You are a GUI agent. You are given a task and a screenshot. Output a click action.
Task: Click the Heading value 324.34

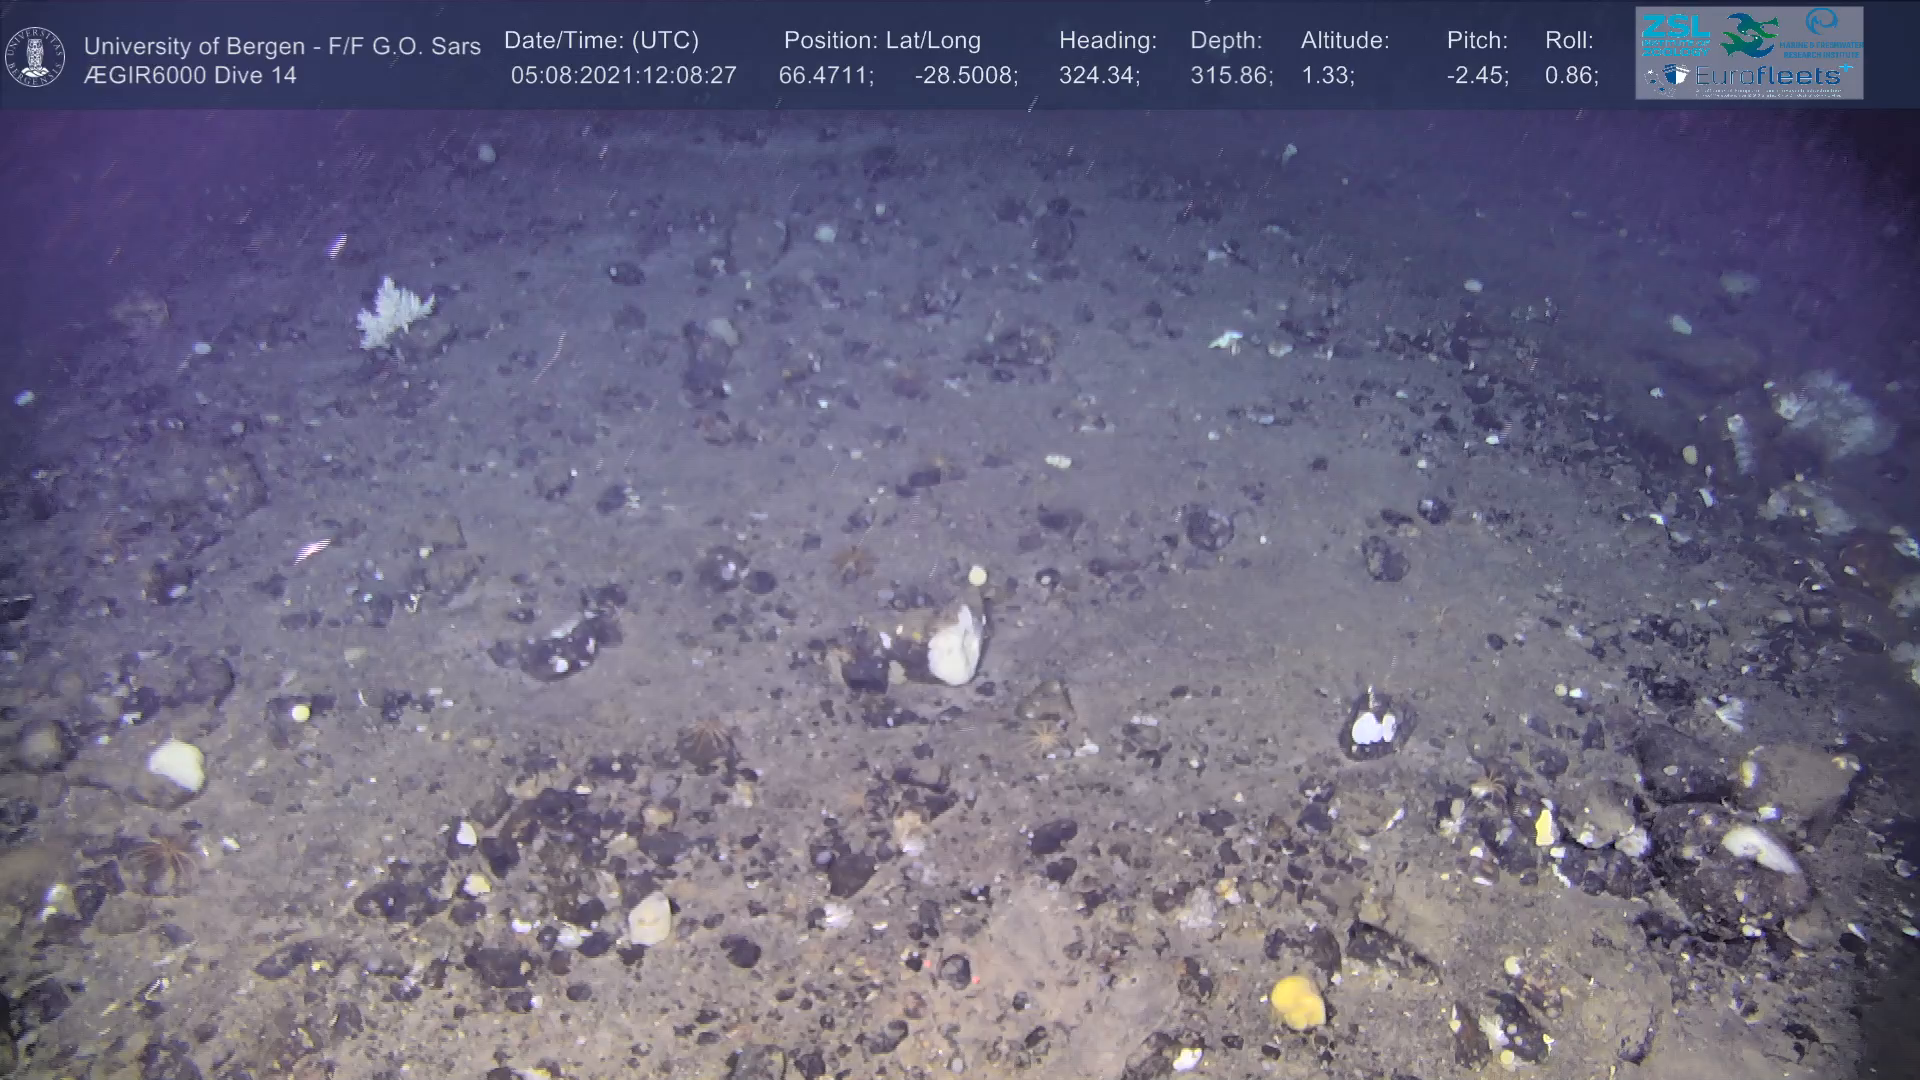click(1099, 76)
